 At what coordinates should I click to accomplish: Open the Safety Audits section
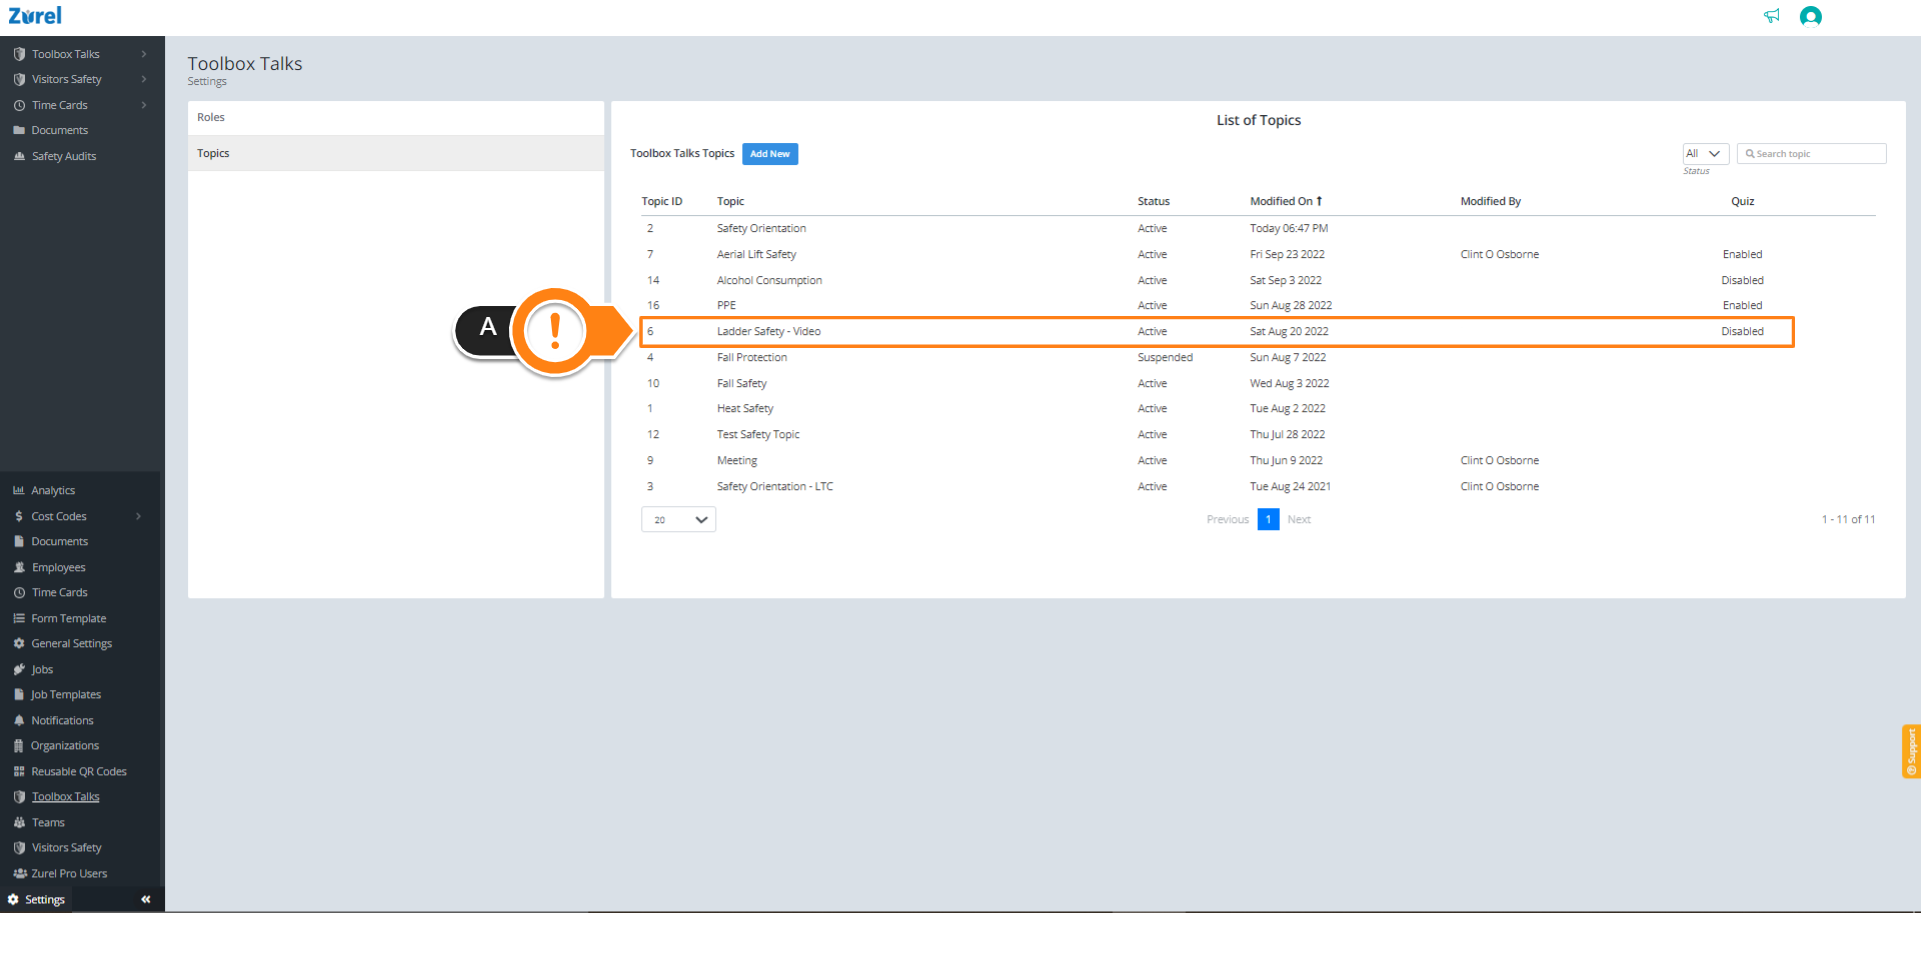click(63, 156)
